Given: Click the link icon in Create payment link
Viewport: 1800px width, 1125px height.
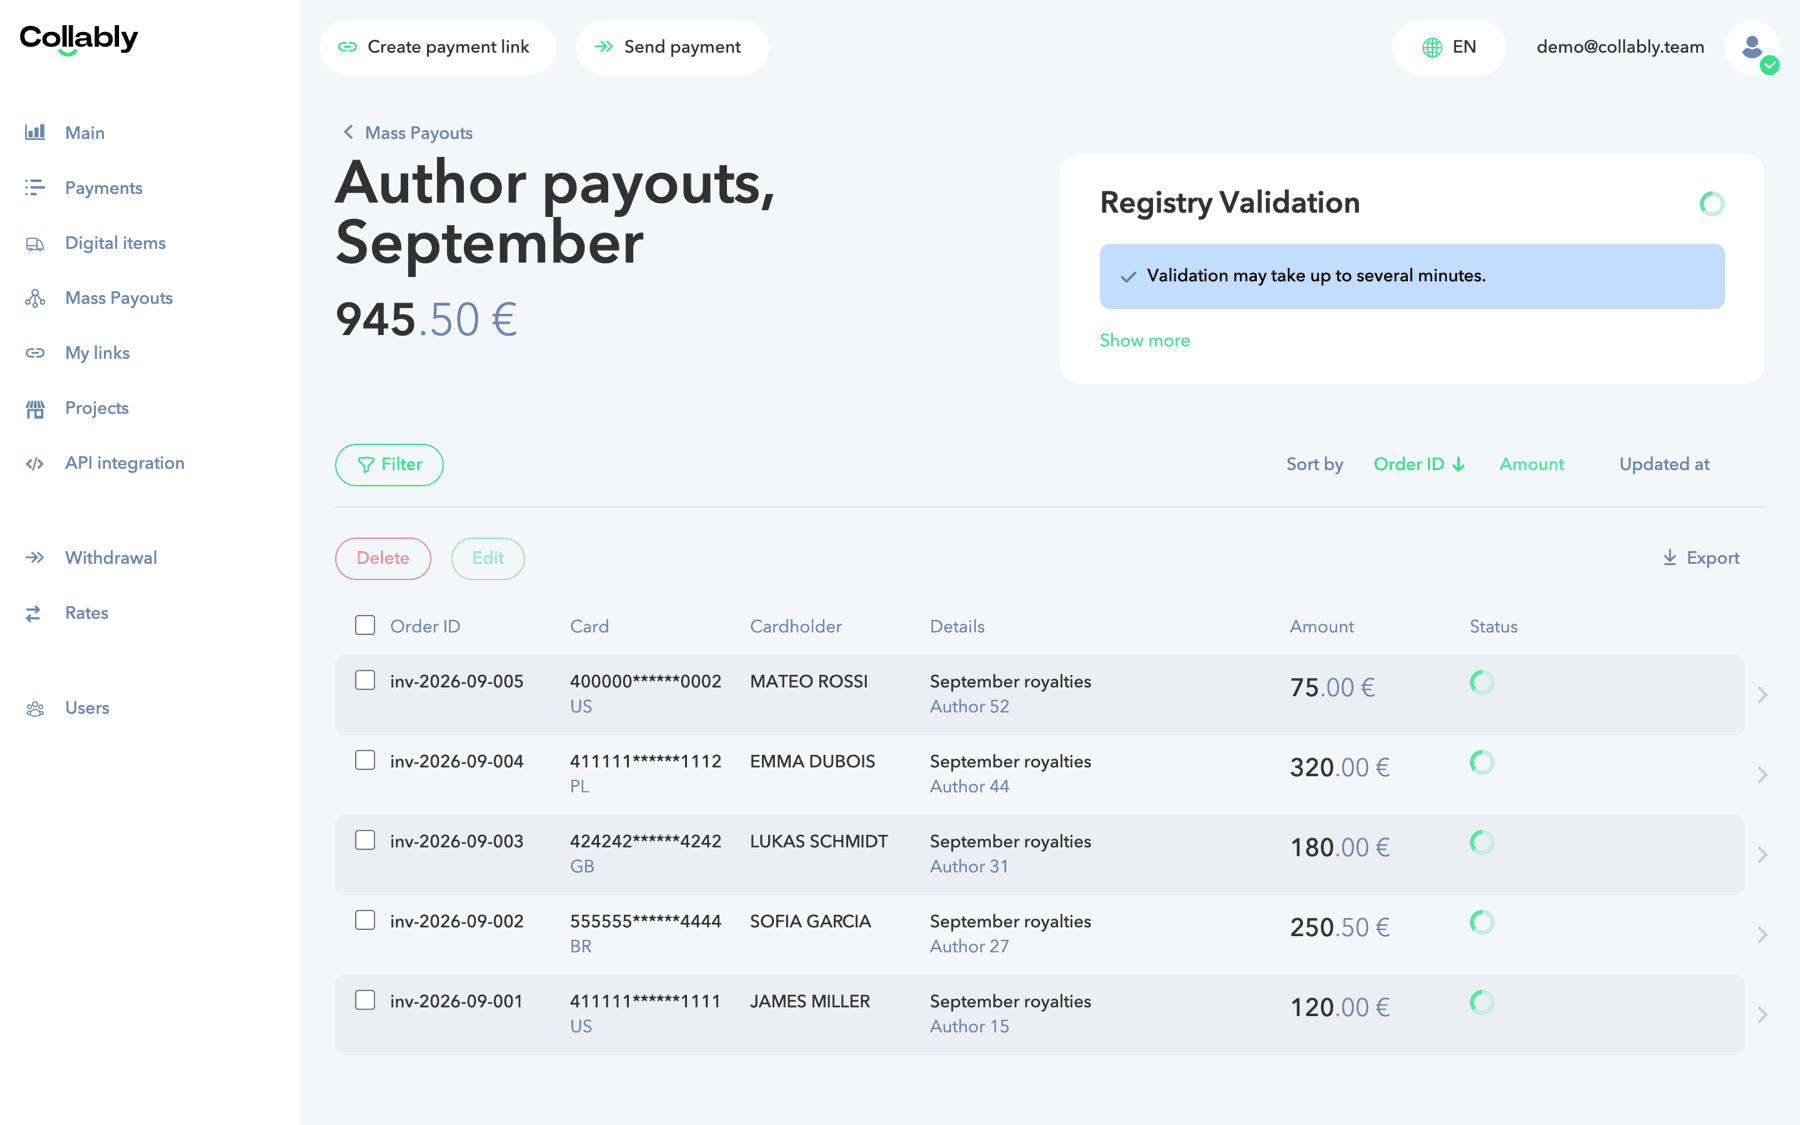Looking at the screenshot, I should pyautogui.click(x=347, y=47).
